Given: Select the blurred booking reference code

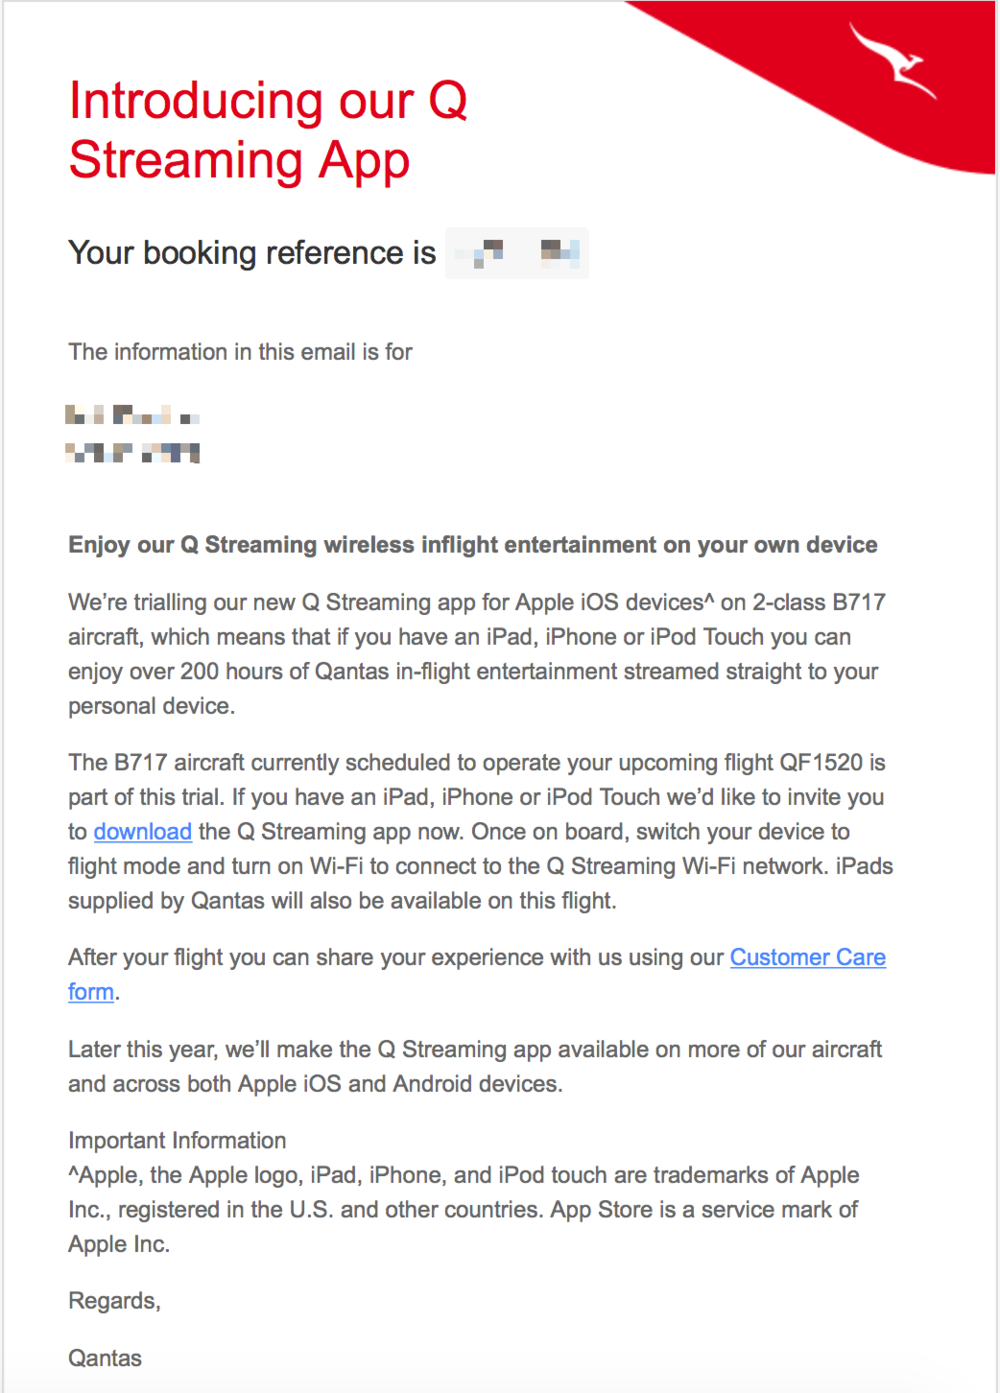Looking at the screenshot, I should pos(517,253).
